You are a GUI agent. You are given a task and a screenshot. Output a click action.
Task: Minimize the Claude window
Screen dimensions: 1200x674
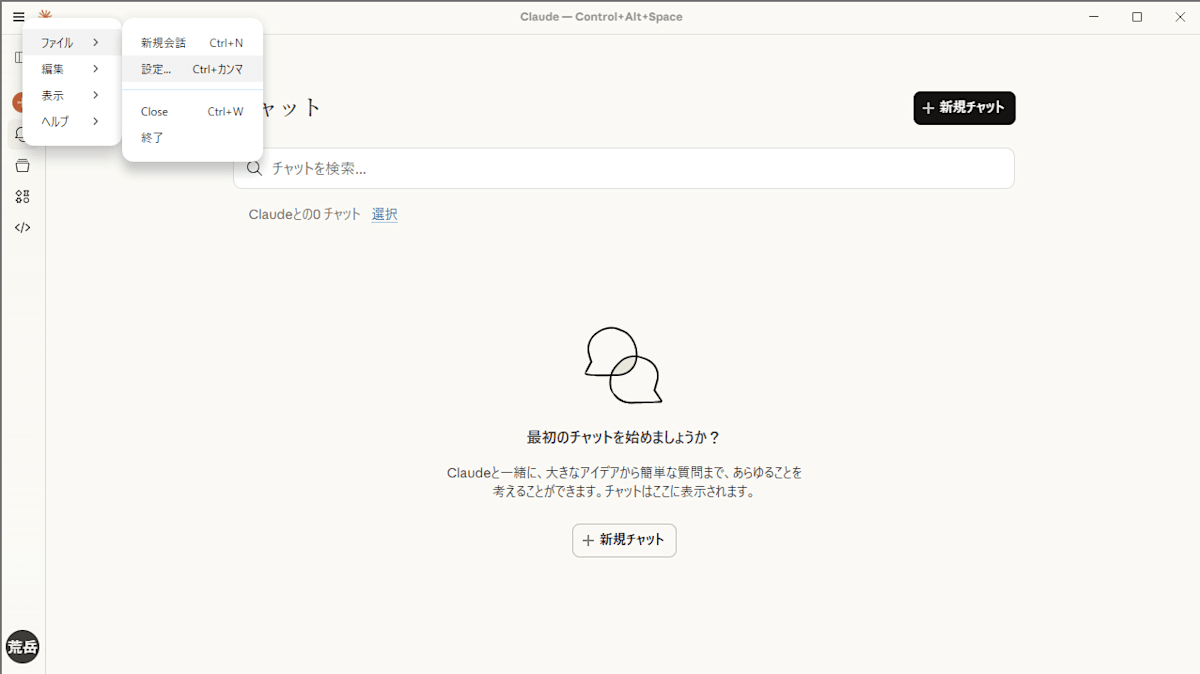click(1092, 17)
